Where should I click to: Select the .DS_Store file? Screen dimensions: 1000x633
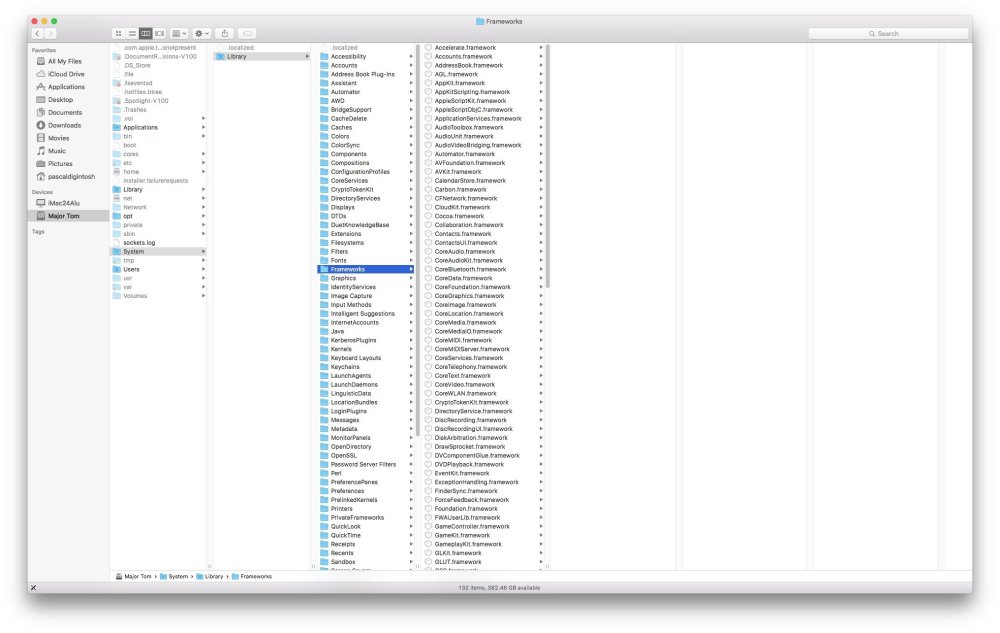[158, 65]
